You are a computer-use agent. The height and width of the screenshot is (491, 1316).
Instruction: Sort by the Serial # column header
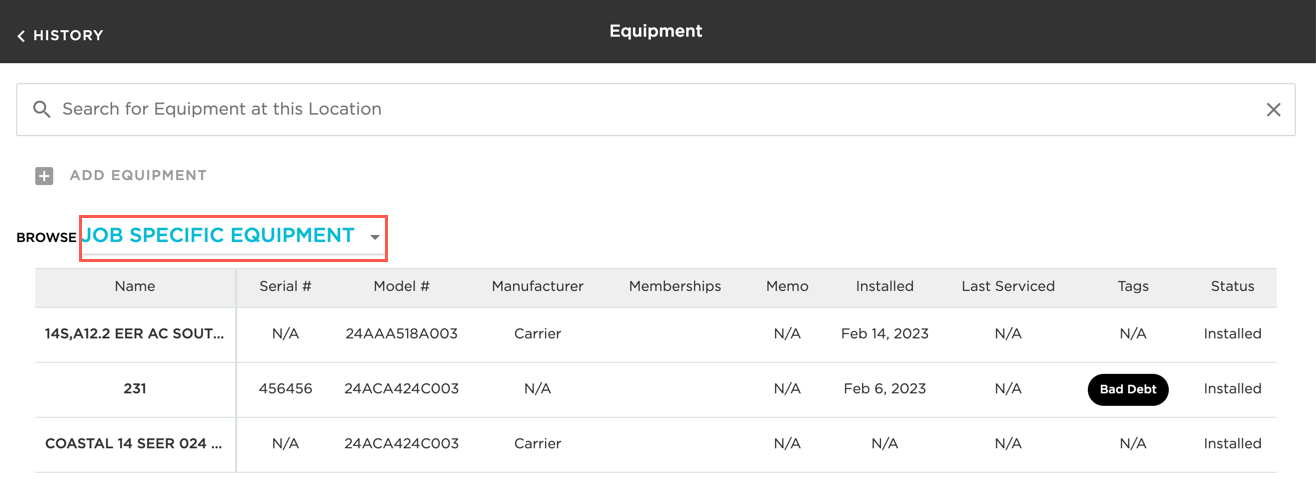pos(285,286)
